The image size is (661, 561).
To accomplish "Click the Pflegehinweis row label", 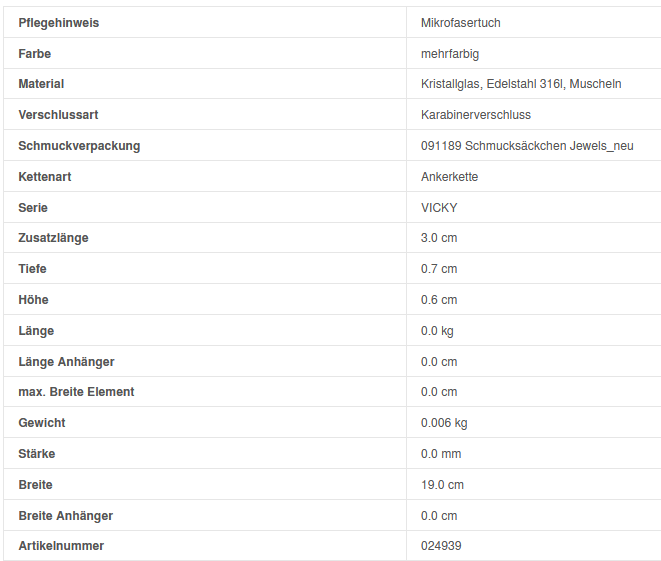I will [x=58, y=22].
